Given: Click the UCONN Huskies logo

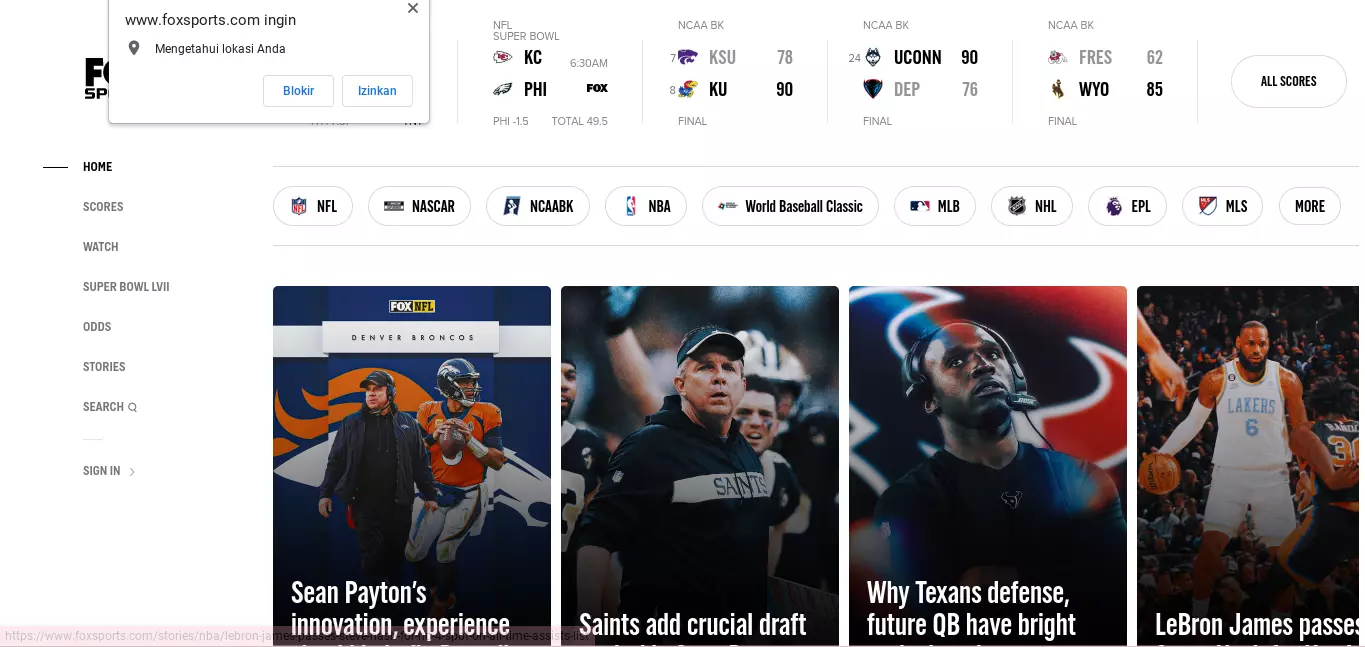Looking at the screenshot, I should pyautogui.click(x=873, y=57).
